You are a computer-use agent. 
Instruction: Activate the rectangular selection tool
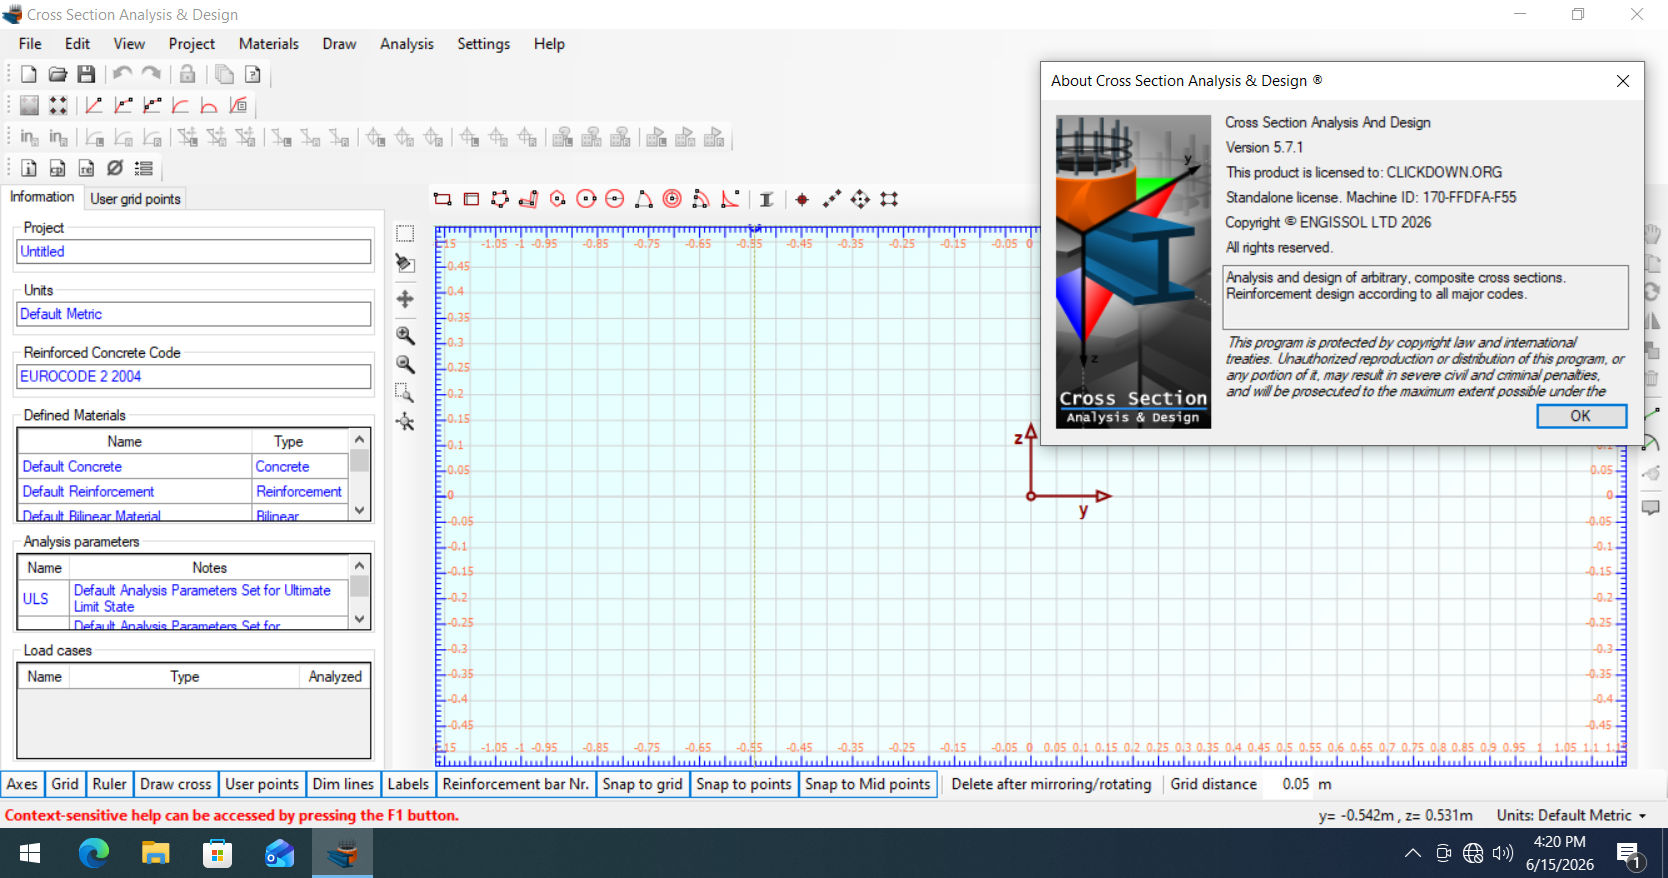tap(405, 234)
